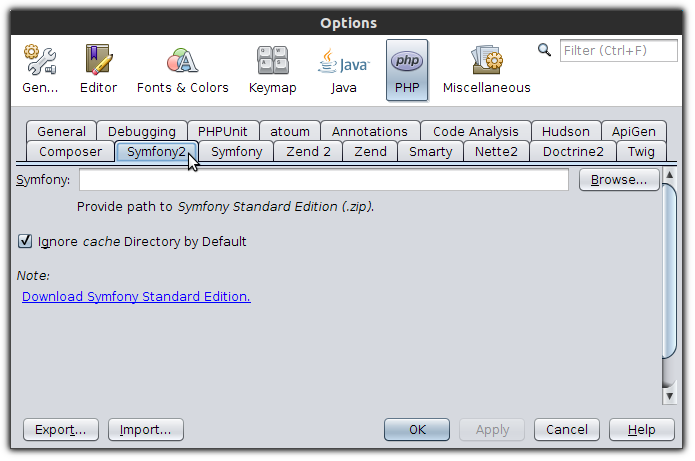Click the Browse... button

[619, 180]
